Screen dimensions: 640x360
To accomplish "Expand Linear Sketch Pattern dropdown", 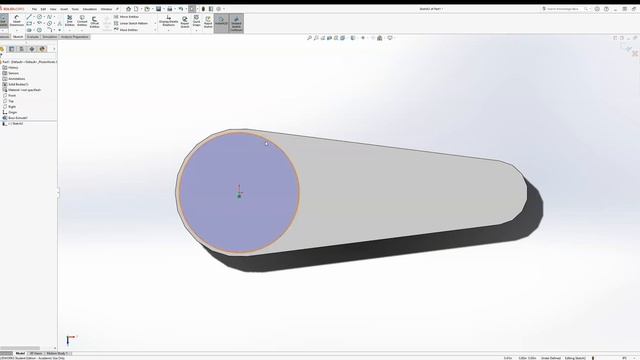I will tap(155, 23).
